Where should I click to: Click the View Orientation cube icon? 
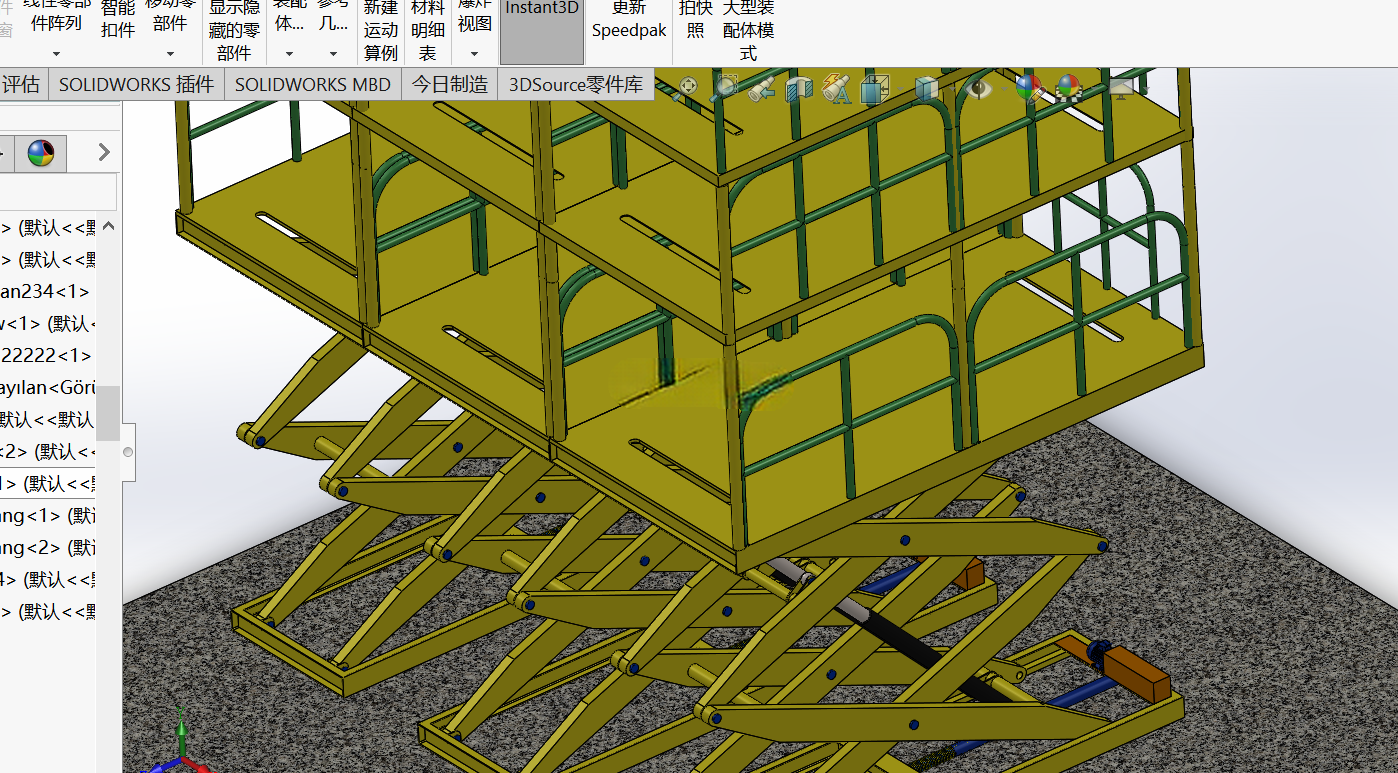coord(875,89)
